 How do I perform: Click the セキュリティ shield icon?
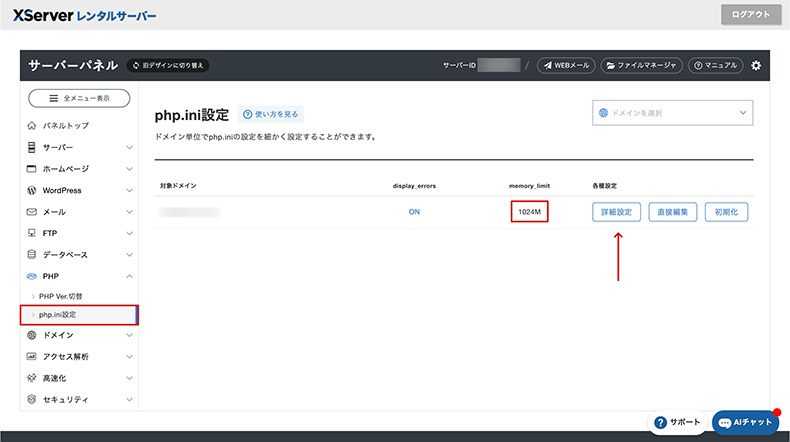32,399
